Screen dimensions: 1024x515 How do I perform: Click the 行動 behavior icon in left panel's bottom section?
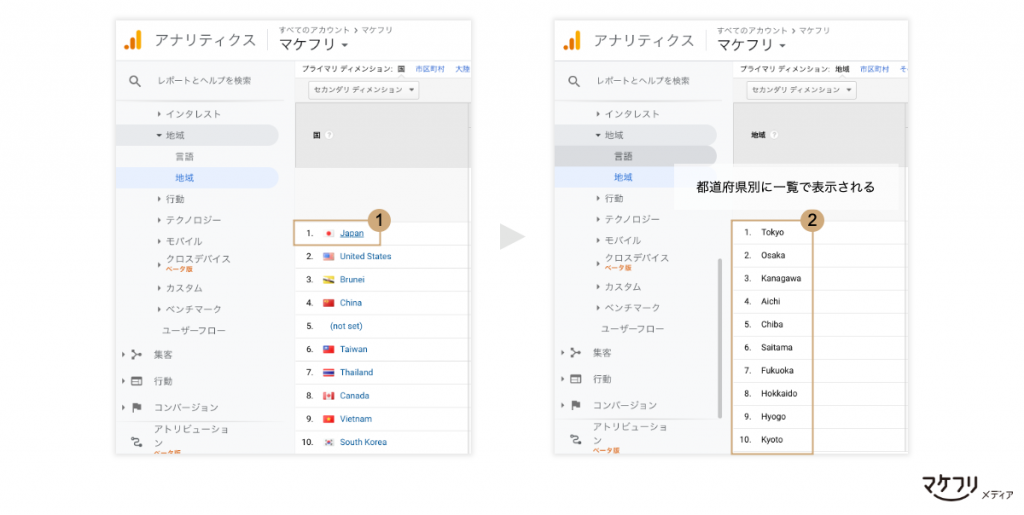(x=136, y=381)
